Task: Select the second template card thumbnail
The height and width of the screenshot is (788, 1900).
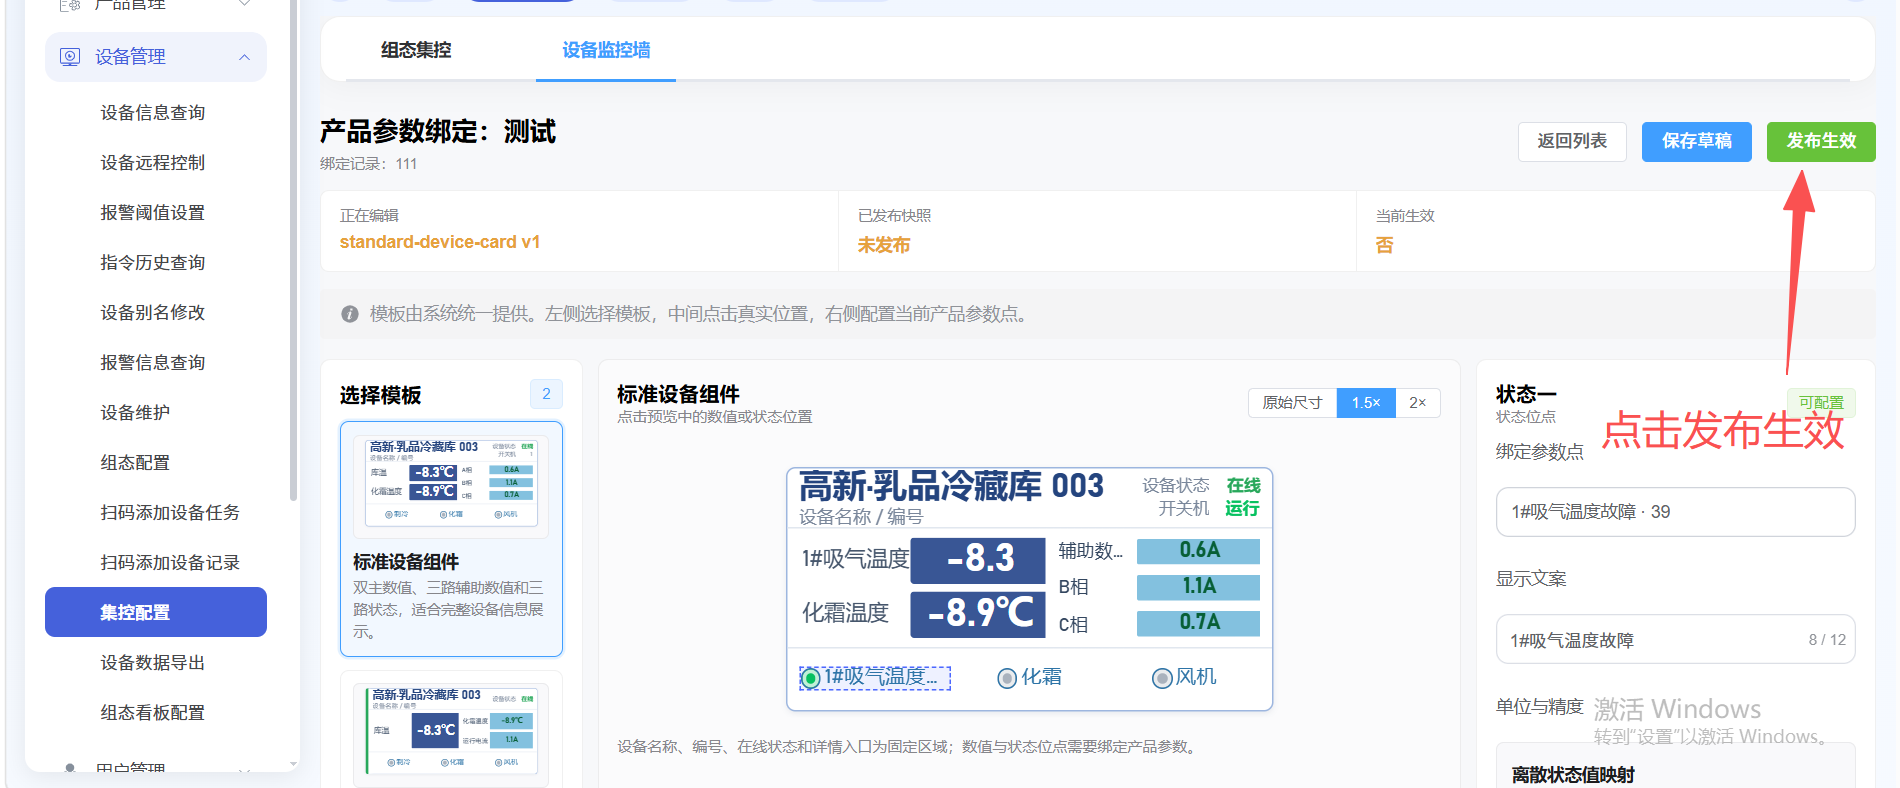Action: coord(452,733)
